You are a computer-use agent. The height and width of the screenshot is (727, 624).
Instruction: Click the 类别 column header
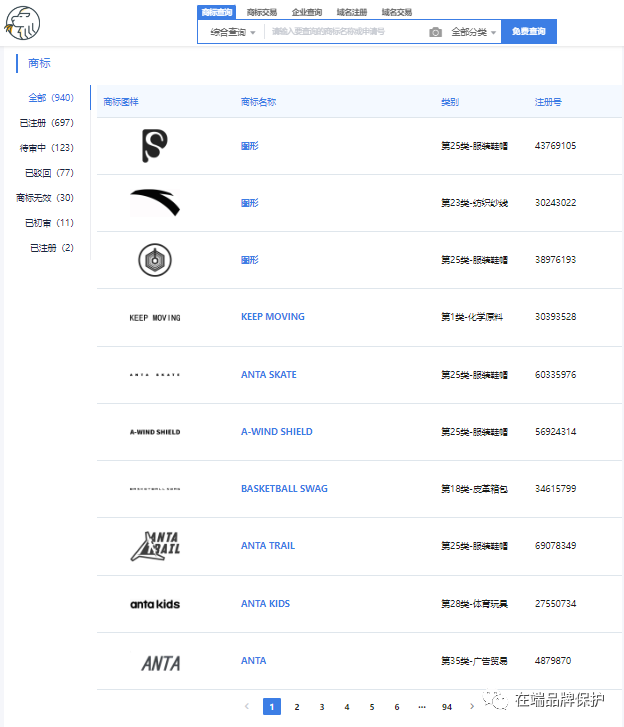pyautogui.click(x=450, y=102)
